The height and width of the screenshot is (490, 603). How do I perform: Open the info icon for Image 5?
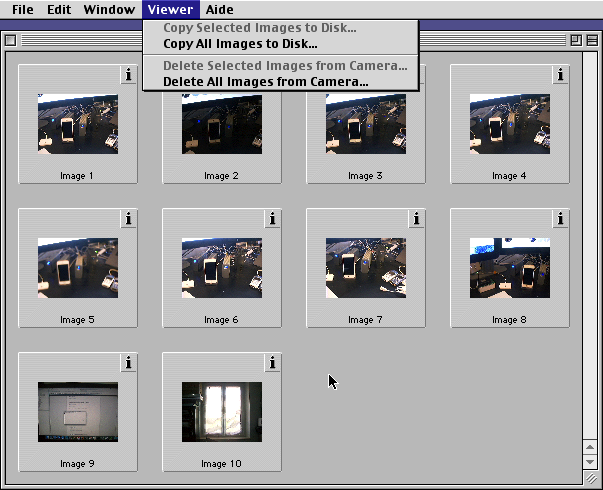point(128,218)
